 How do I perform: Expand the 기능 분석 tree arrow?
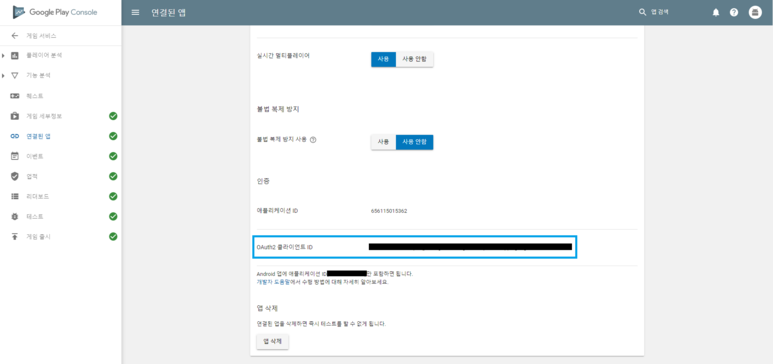tap(3, 75)
